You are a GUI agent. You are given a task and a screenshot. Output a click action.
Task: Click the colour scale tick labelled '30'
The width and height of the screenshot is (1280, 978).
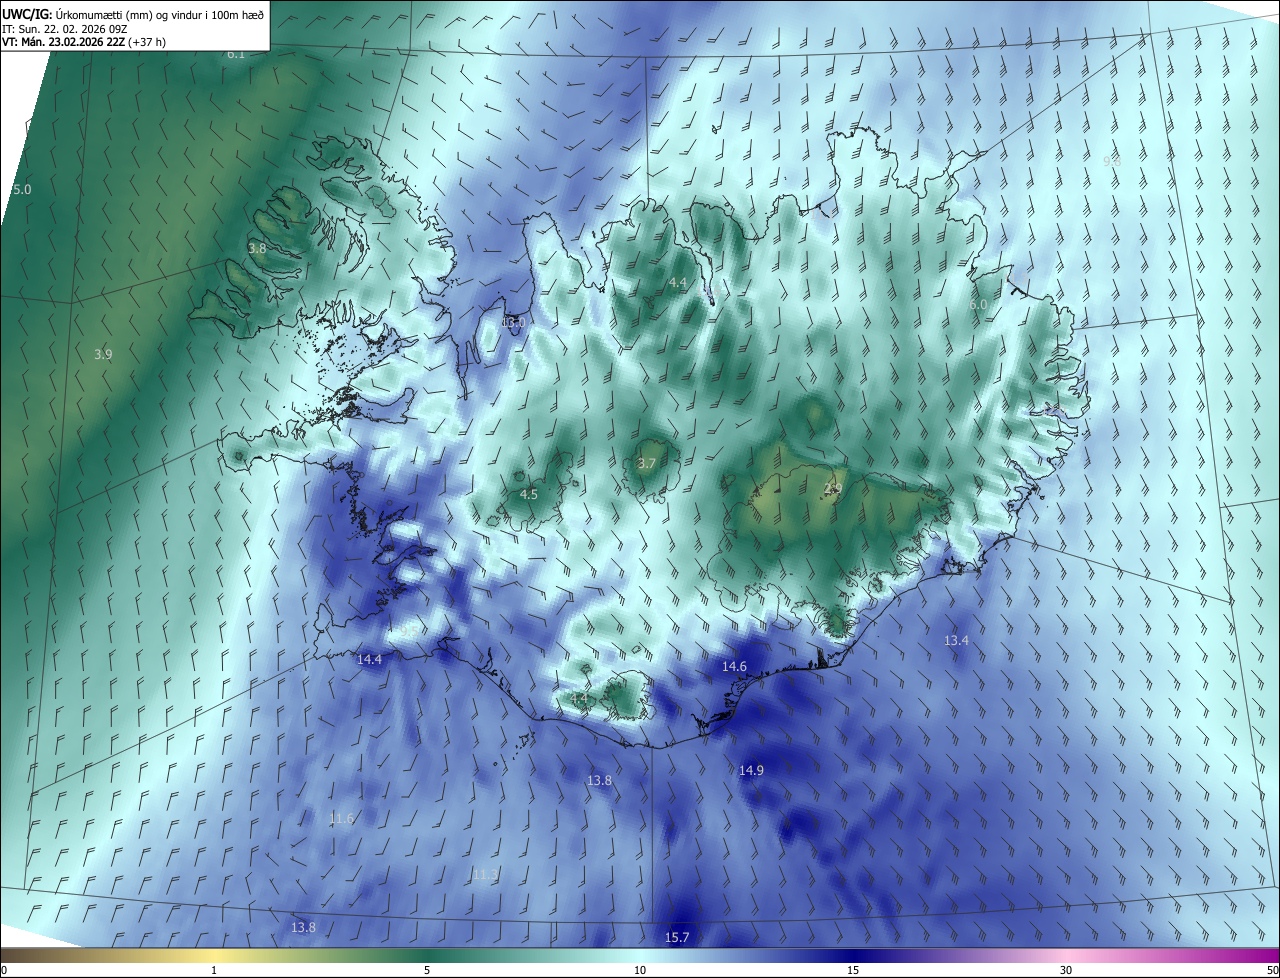1066,970
